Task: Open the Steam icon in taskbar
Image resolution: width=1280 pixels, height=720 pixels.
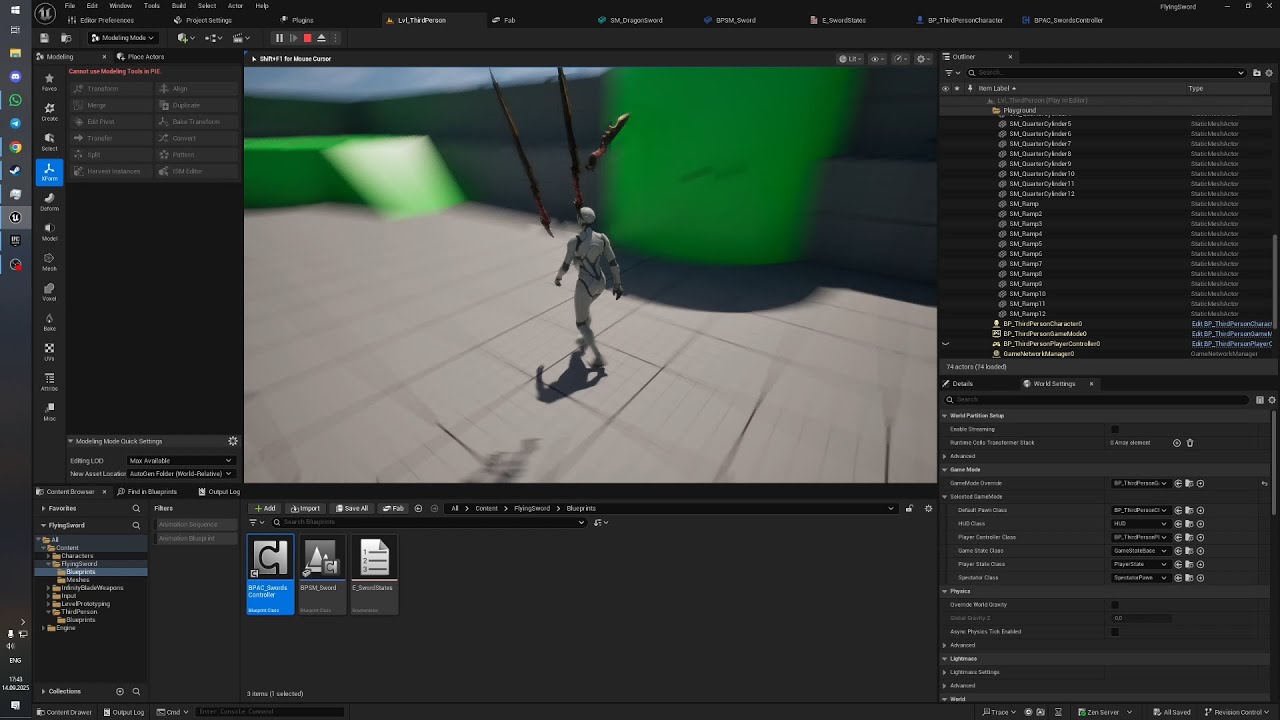Action: pyautogui.click(x=15, y=170)
